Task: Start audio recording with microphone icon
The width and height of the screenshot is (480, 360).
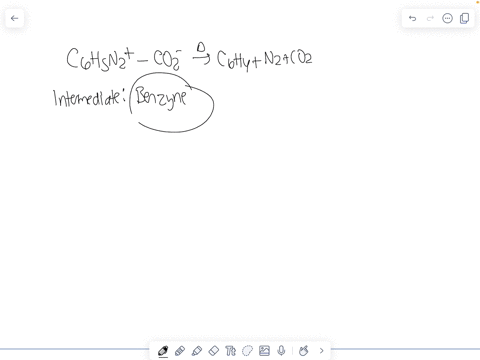Action: click(281, 351)
